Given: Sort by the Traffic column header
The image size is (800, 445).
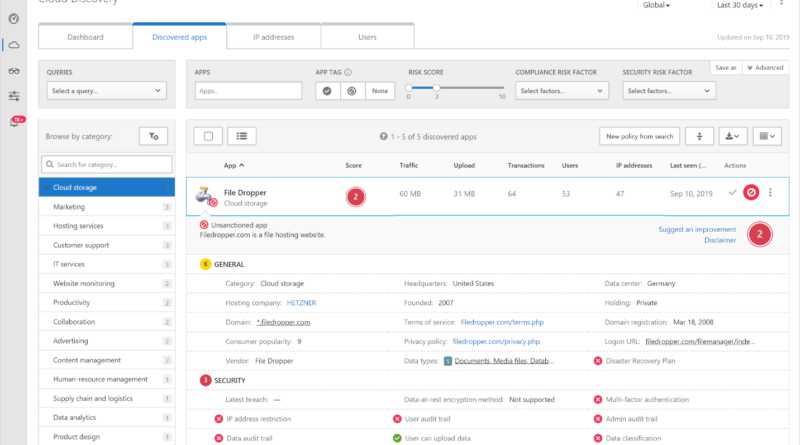Looking at the screenshot, I should (x=409, y=165).
